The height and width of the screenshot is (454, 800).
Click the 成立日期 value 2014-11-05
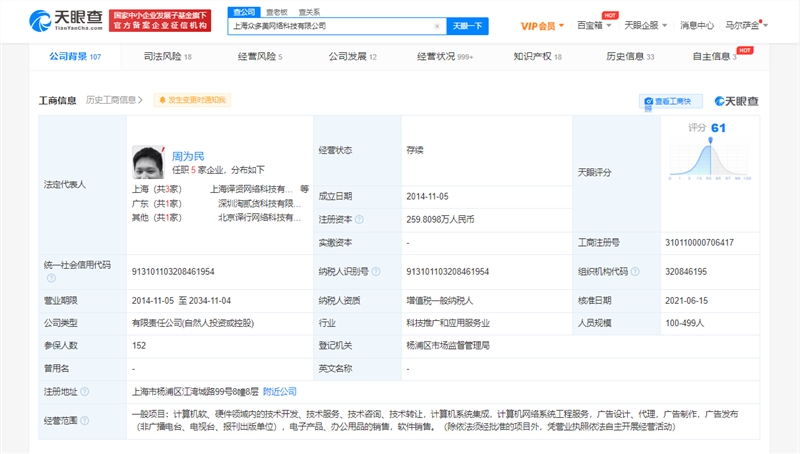[x=427, y=196]
